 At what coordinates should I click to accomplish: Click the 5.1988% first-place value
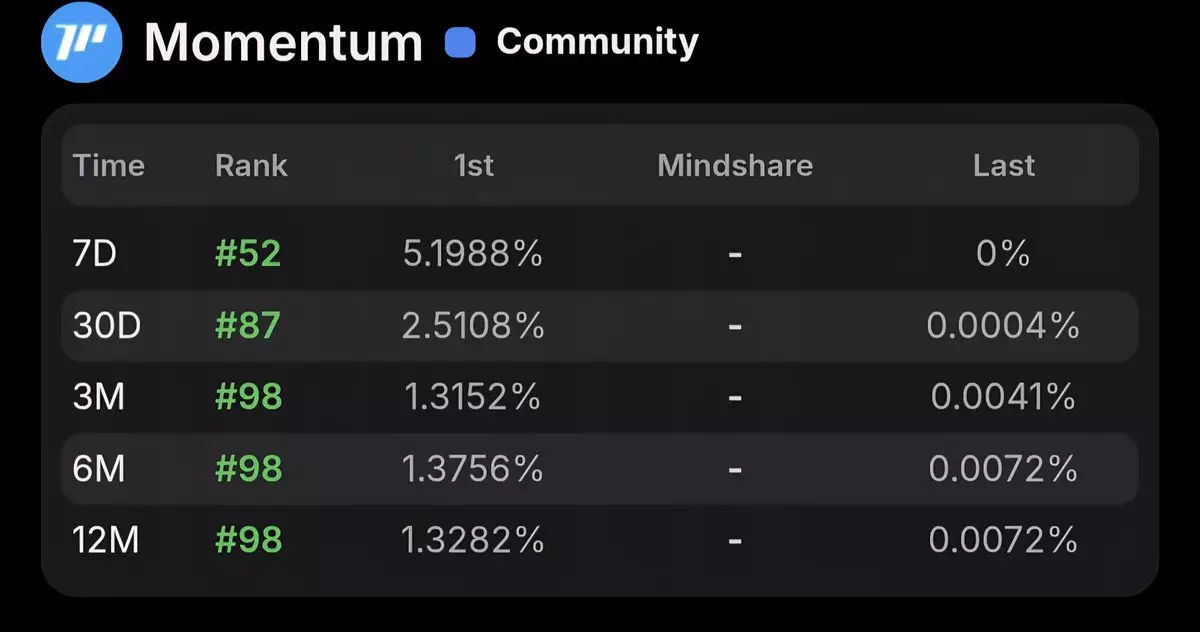[473, 254]
